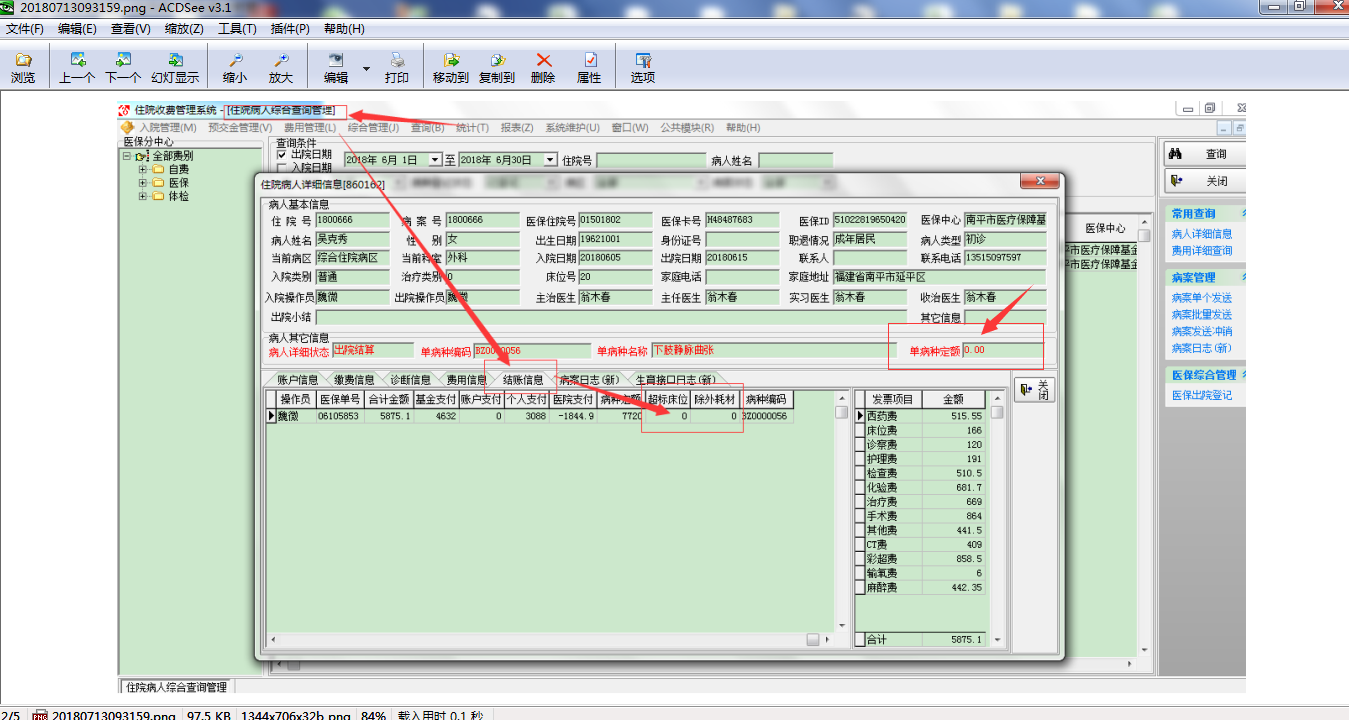Toggle the 入院日期 checkbox
Viewport: 1349px width, 720px height.
[x=282, y=168]
